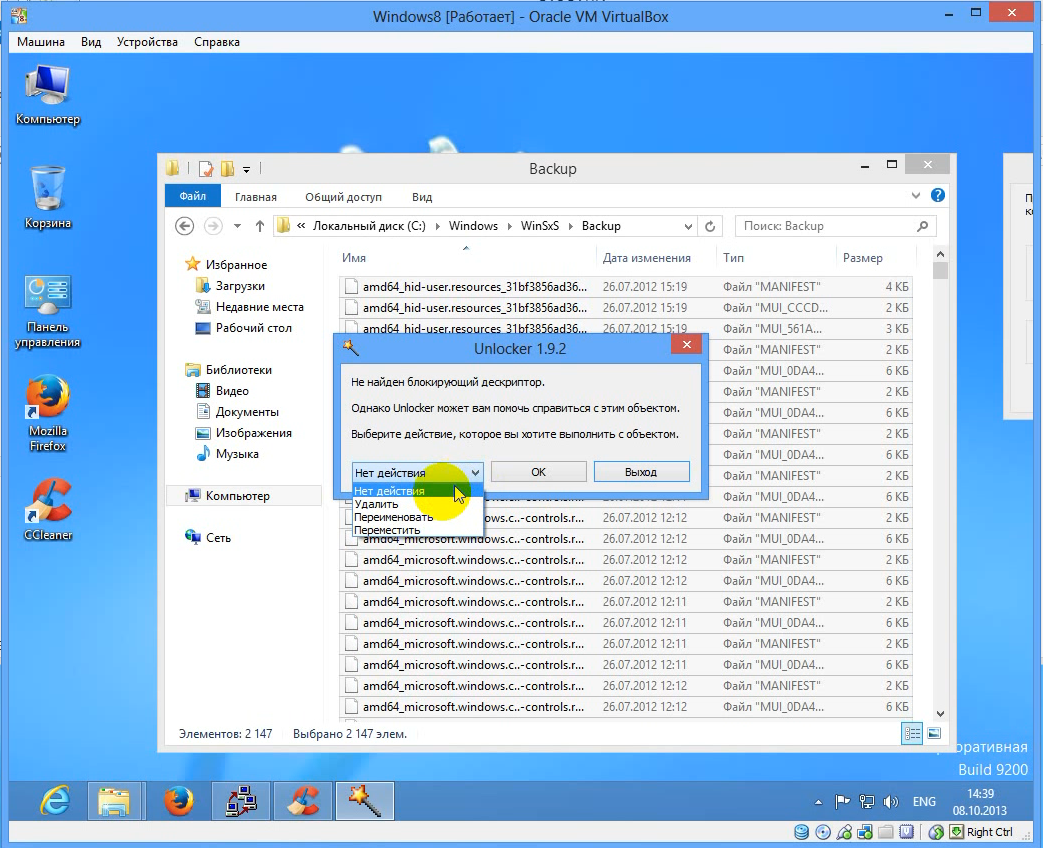Choose Удалить from the action list
The image size is (1043, 848).
point(417,504)
